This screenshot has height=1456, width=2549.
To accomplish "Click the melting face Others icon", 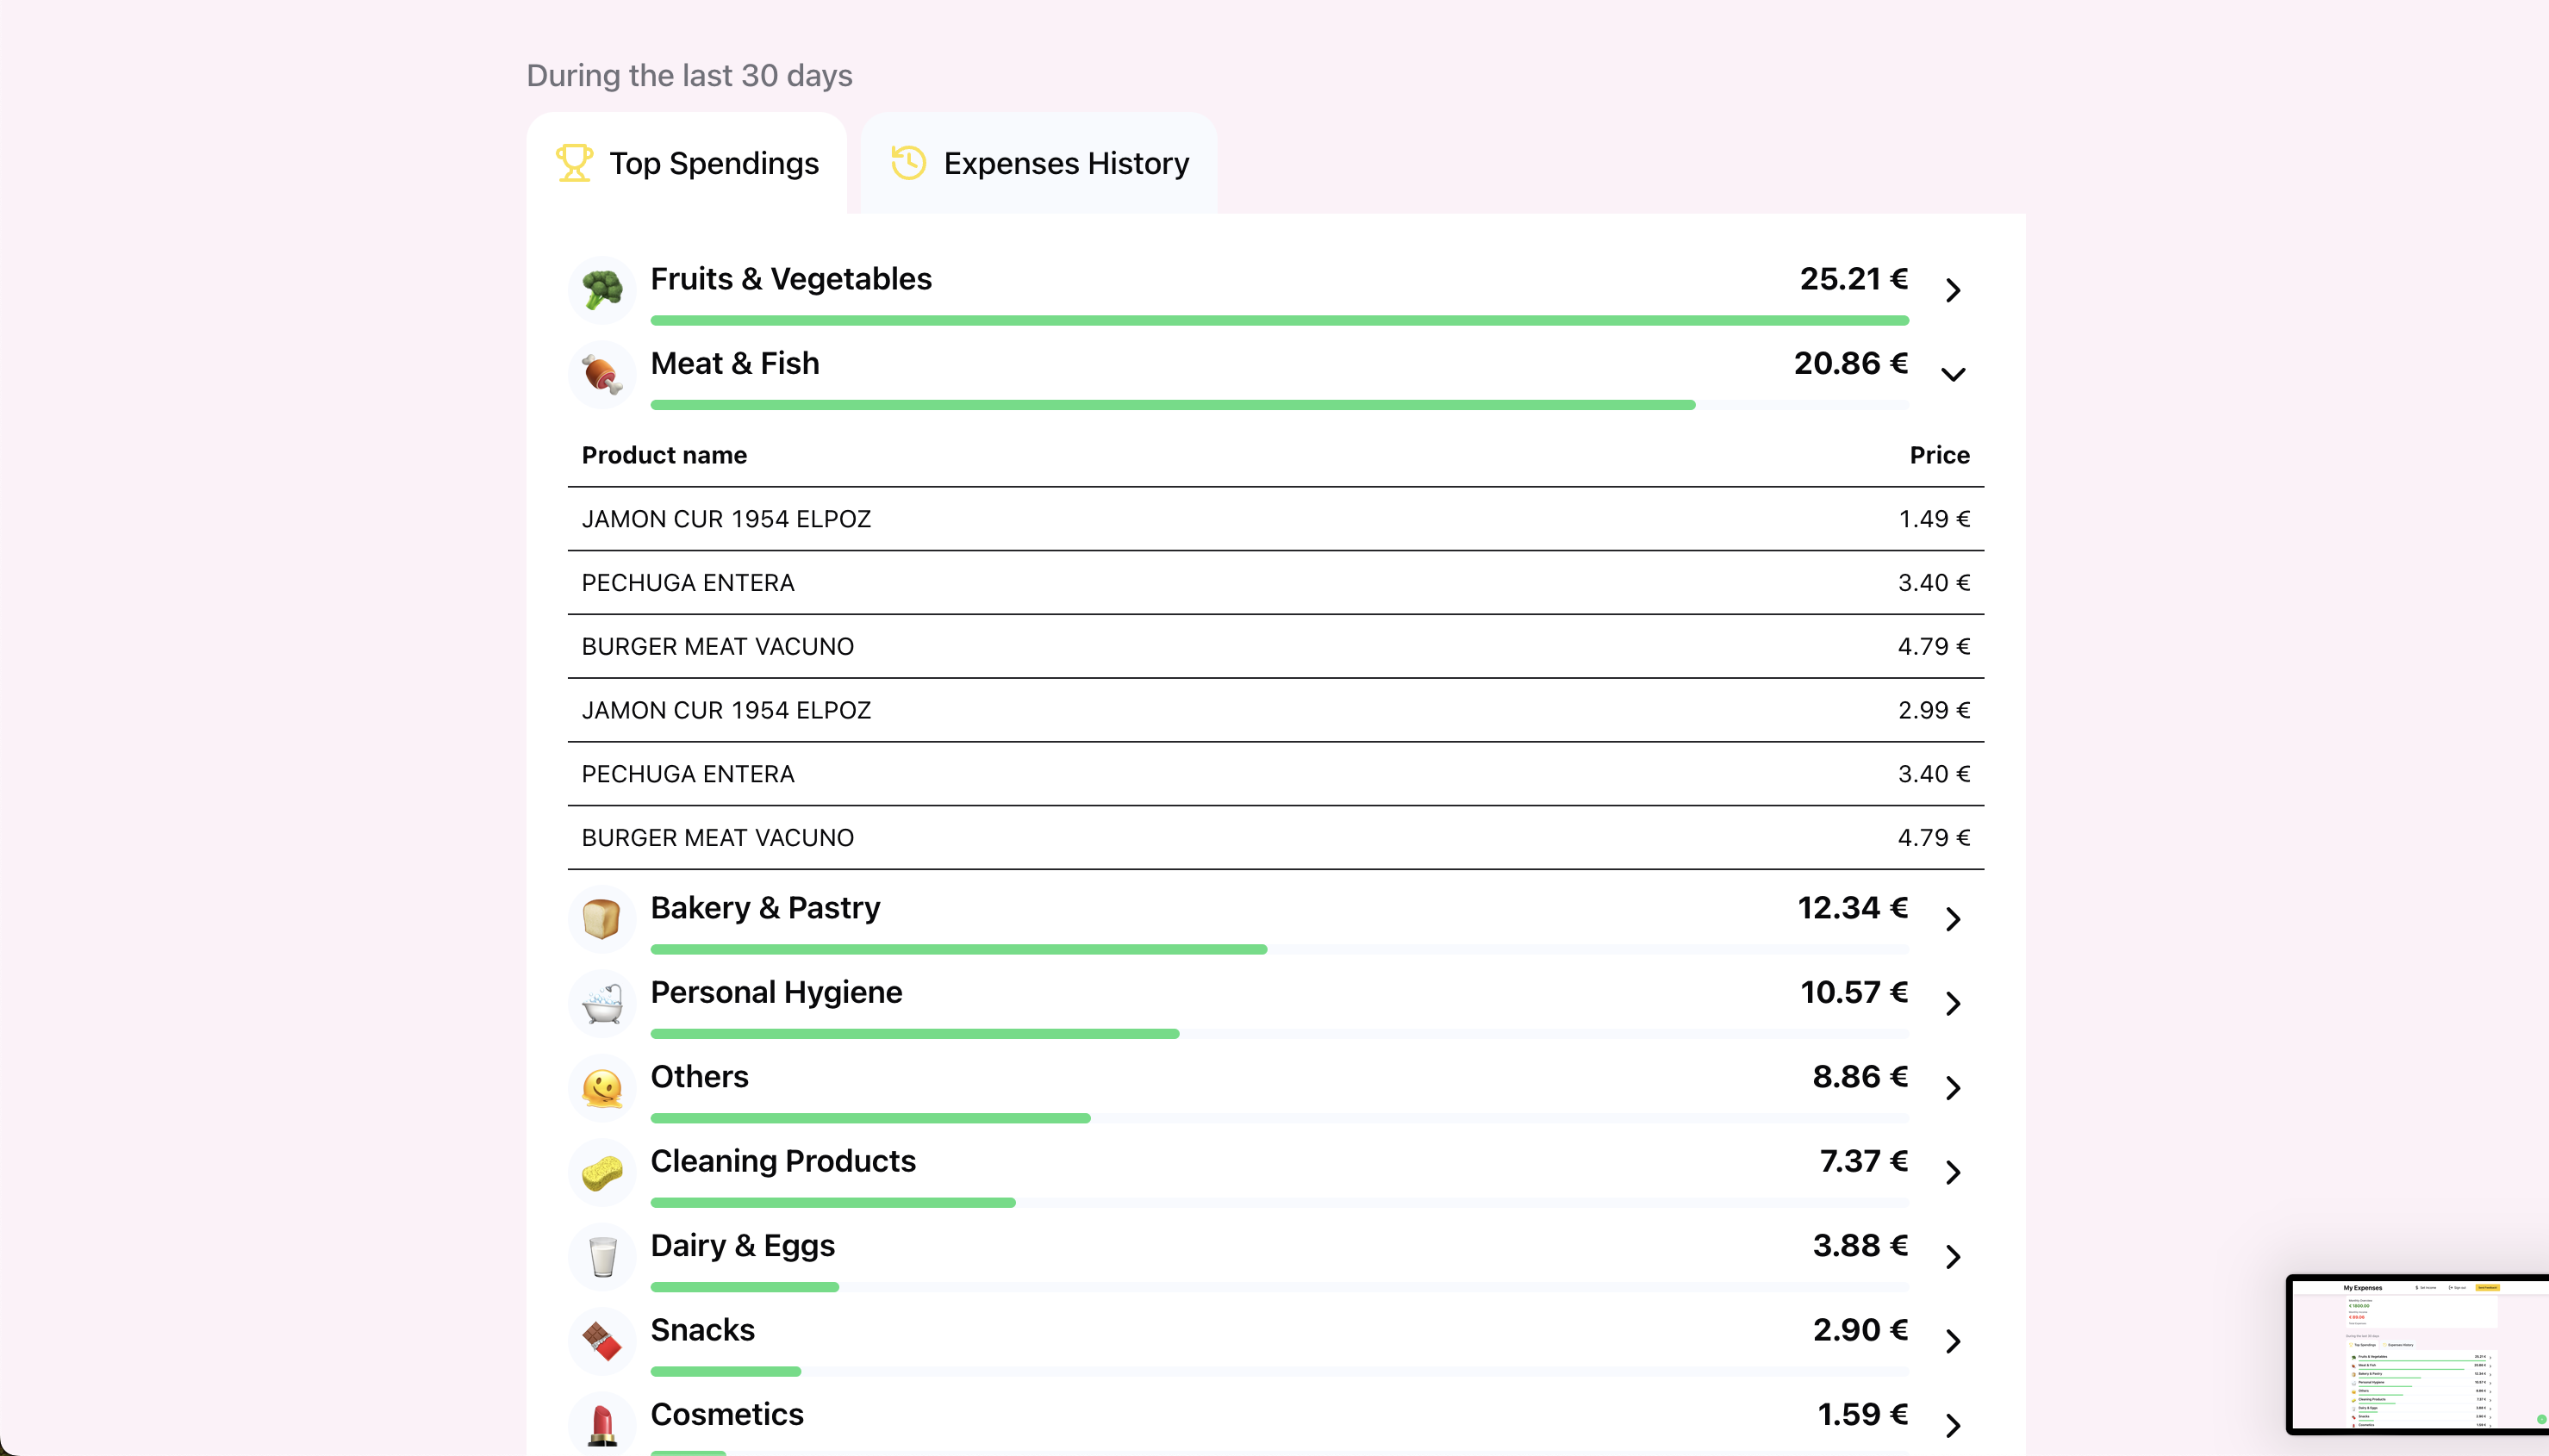I will (x=602, y=1088).
